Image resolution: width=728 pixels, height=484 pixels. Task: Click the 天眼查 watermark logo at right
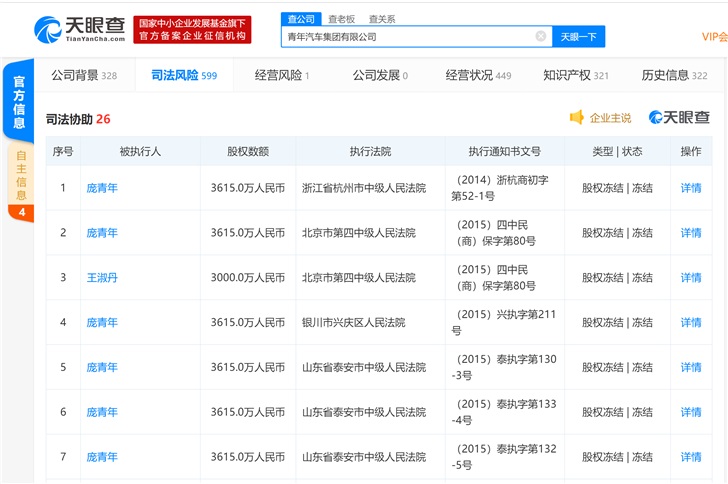(679, 118)
